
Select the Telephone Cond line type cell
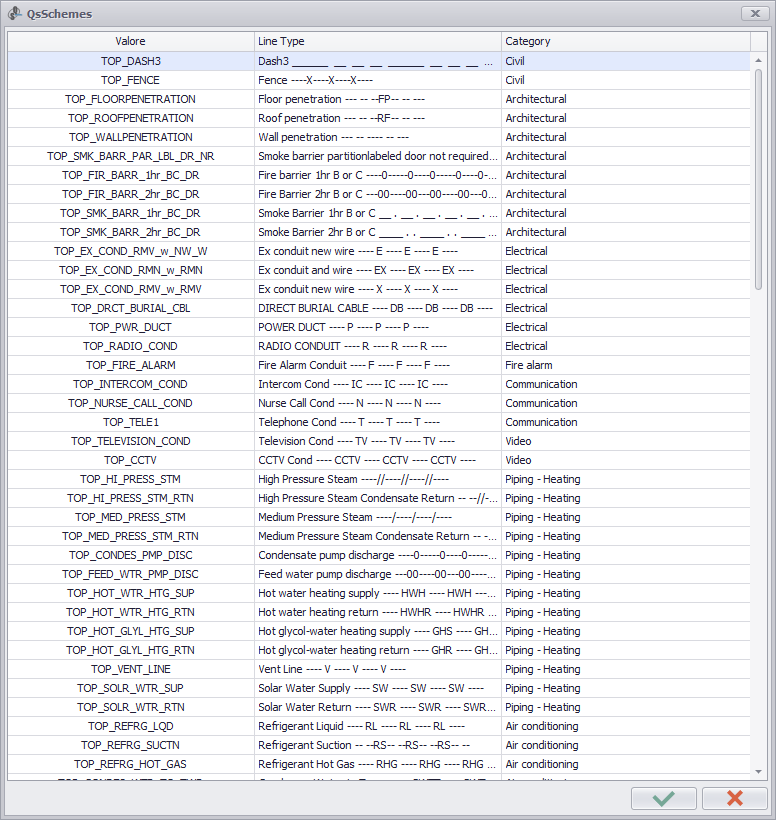tap(377, 422)
